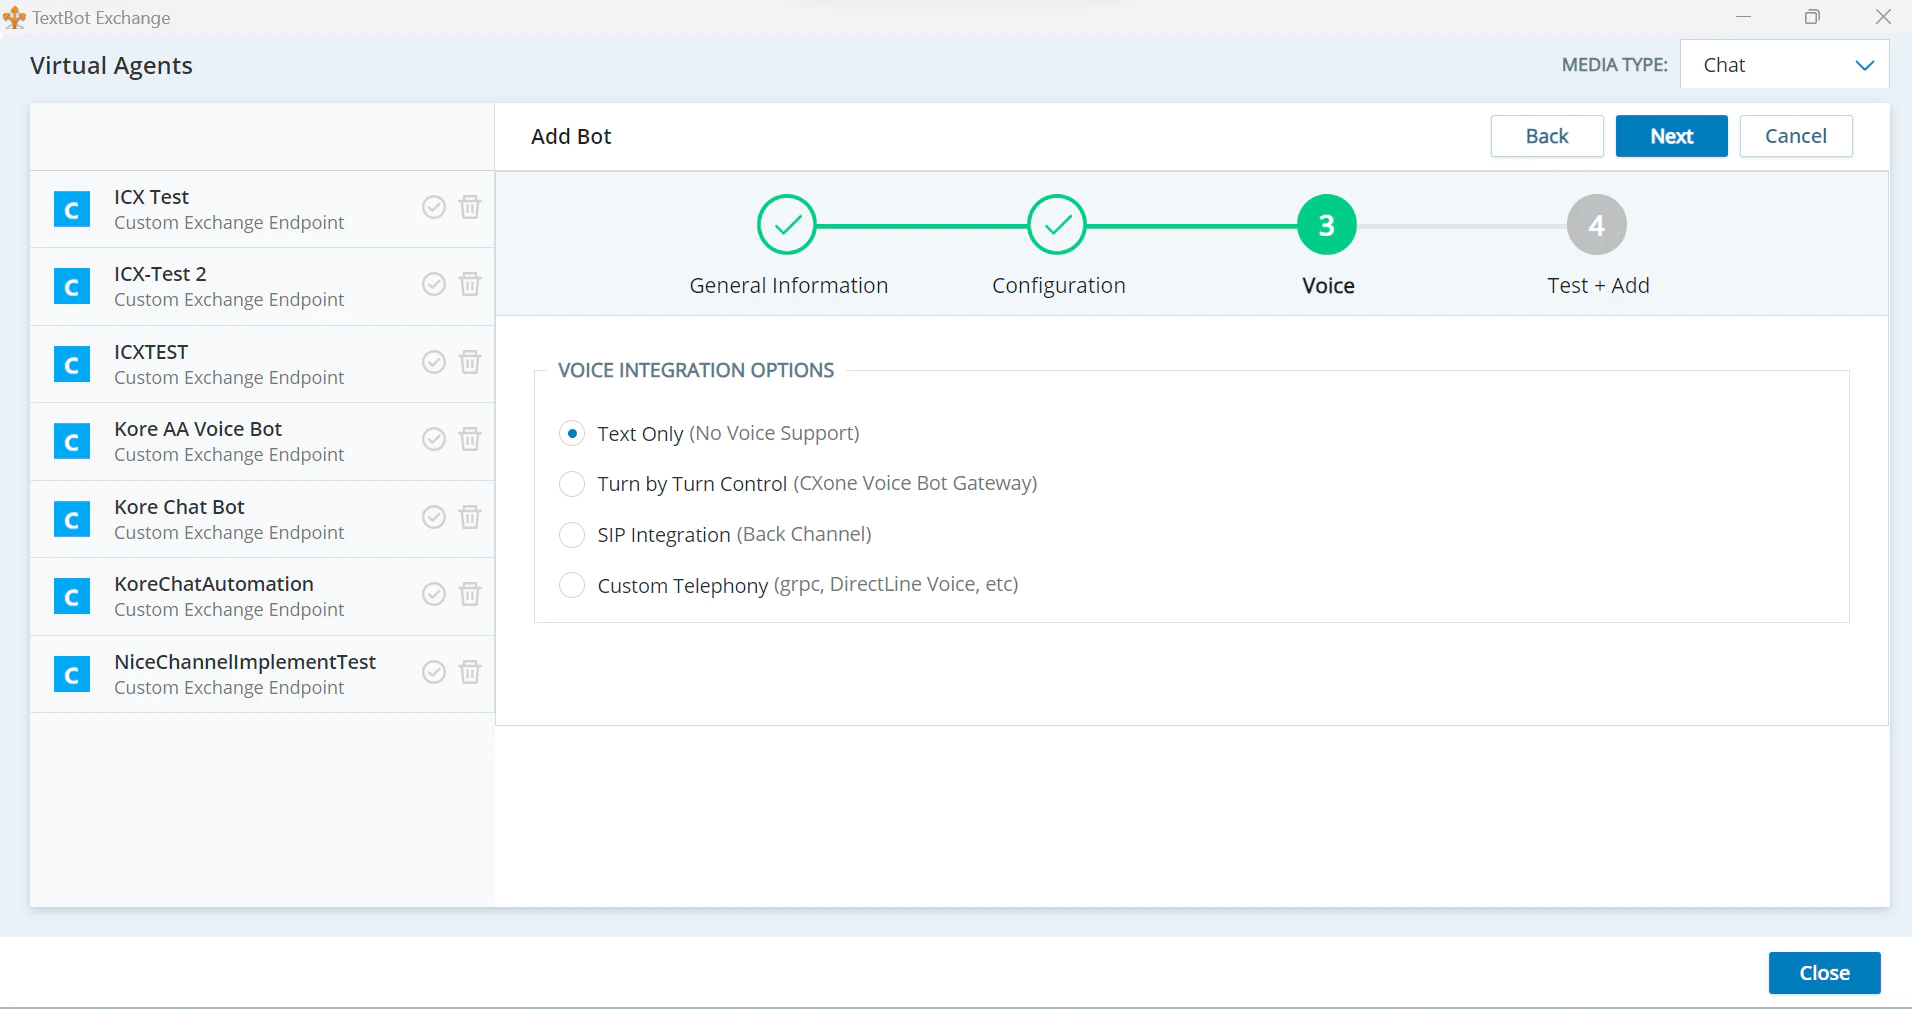Screen dimensions: 1912x1009
Task: Select Turn by Turn Control voice option
Action: [x=571, y=484]
